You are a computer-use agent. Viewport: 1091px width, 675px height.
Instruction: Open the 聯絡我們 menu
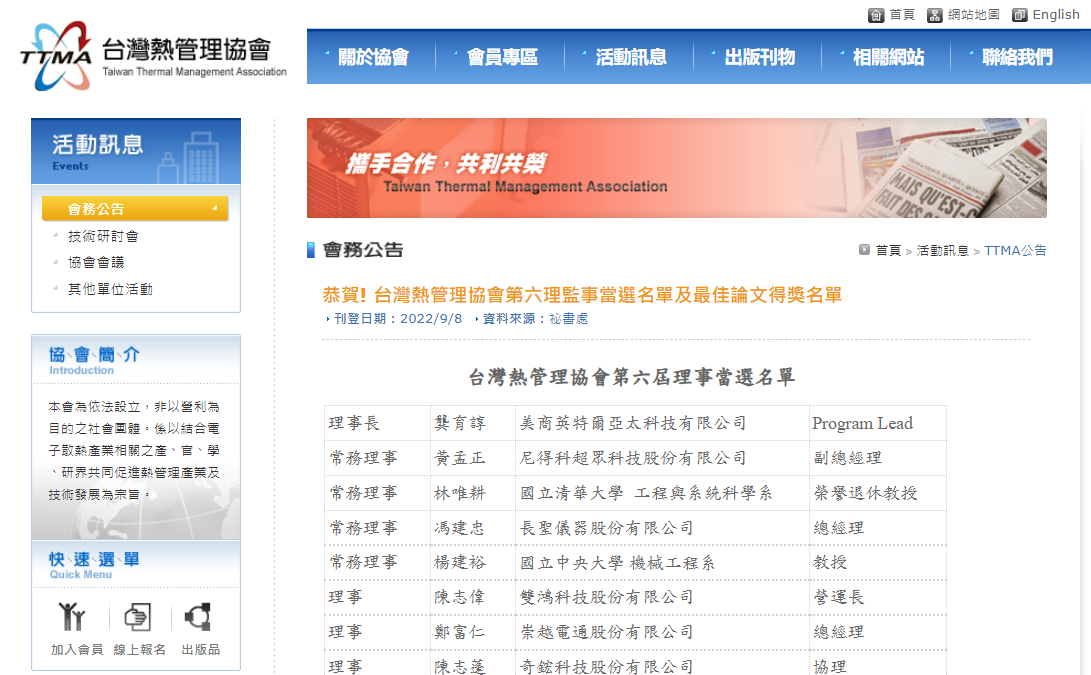1017,57
